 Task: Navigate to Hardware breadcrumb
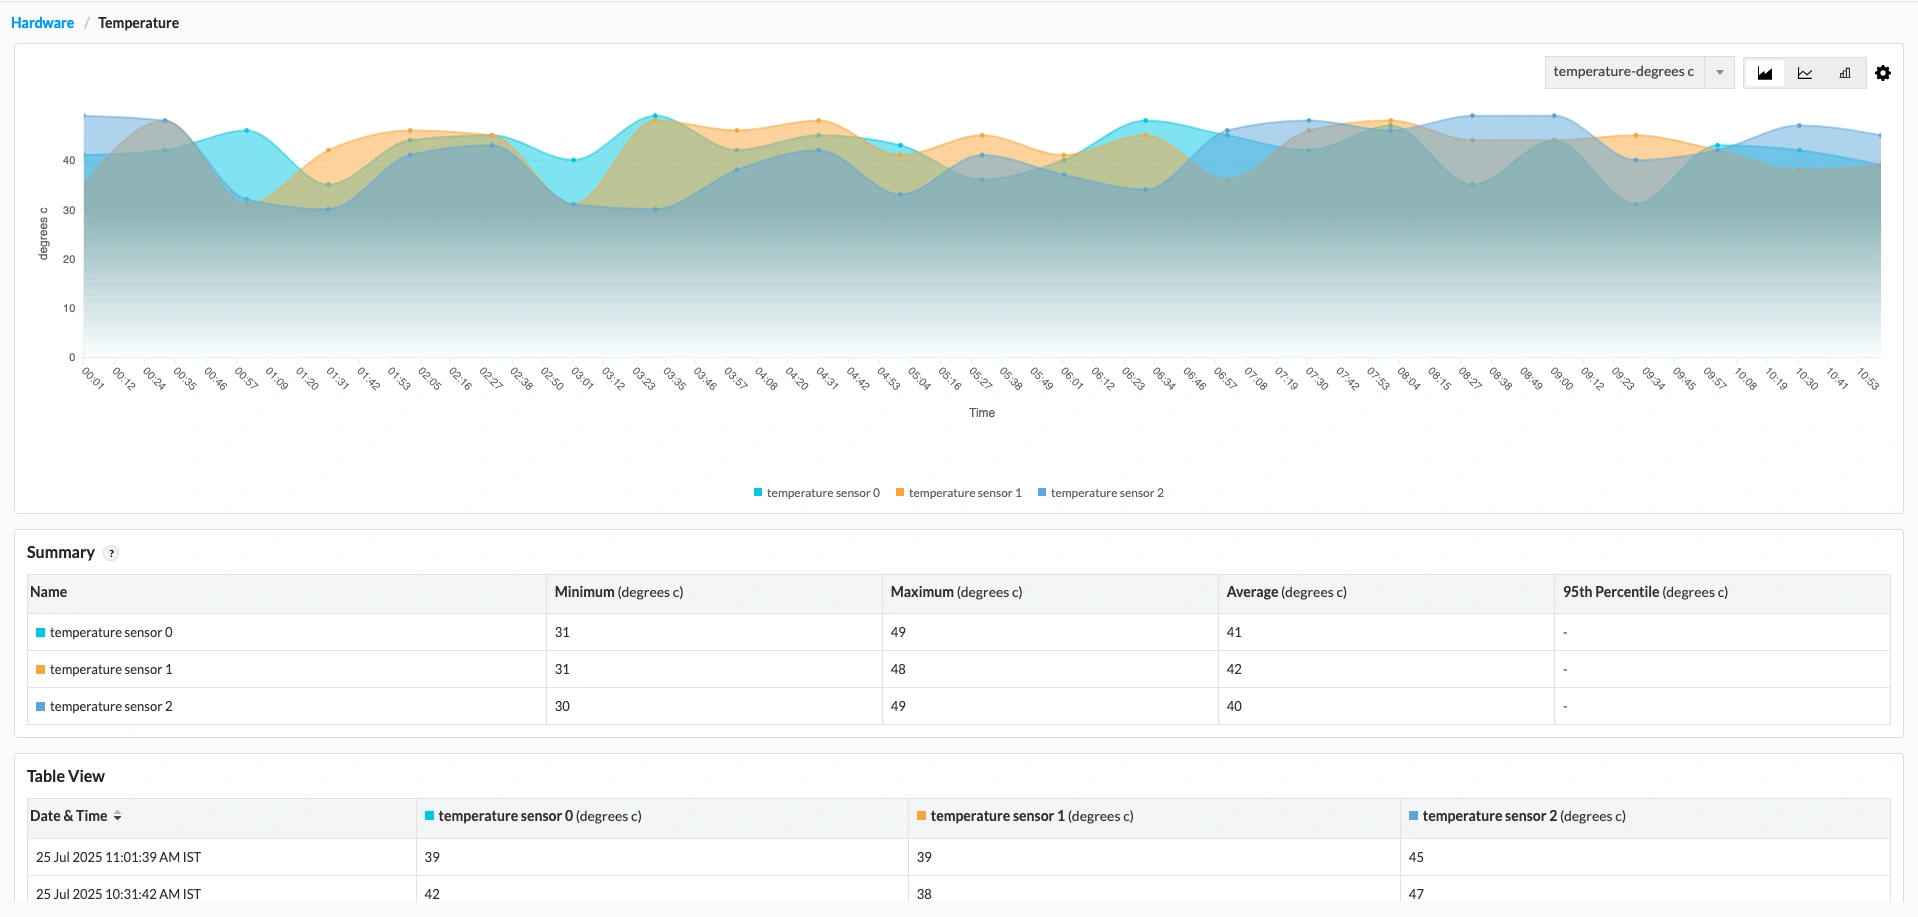[x=41, y=22]
